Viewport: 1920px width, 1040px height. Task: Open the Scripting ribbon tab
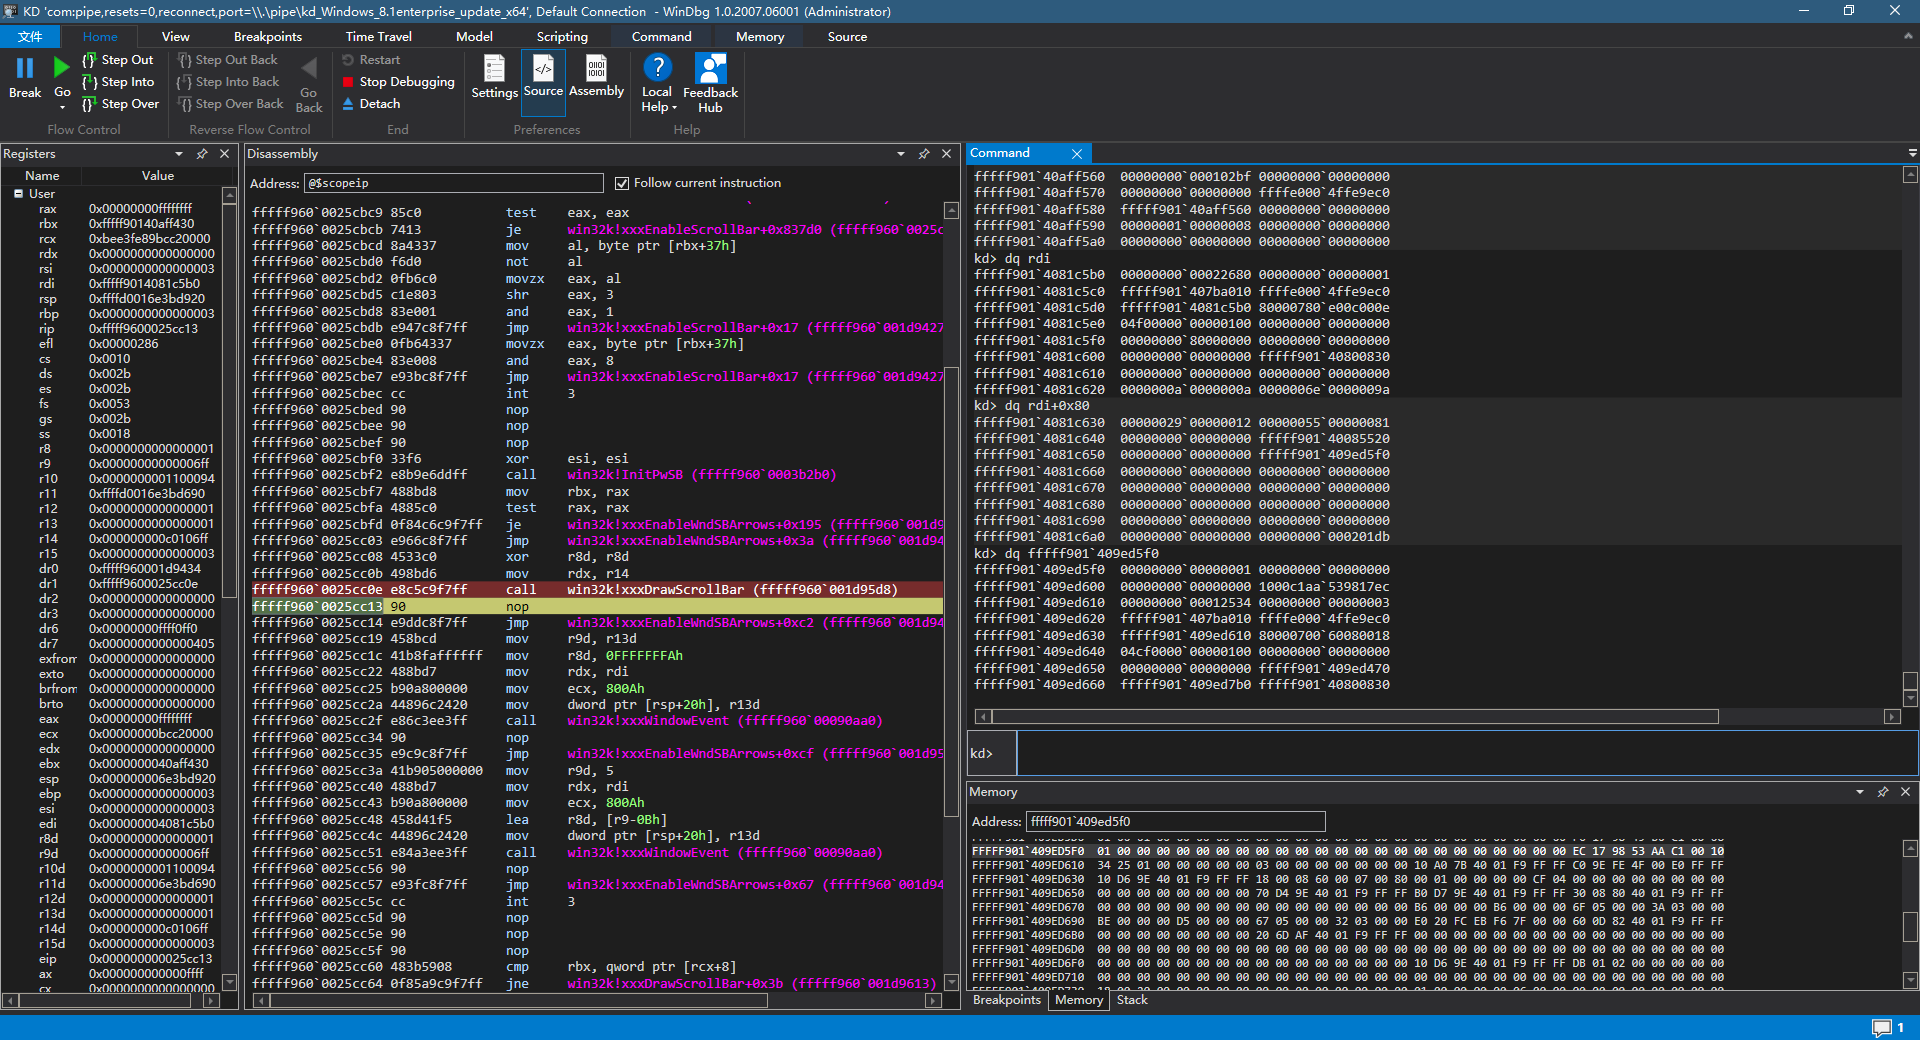[x=562, y=37]
